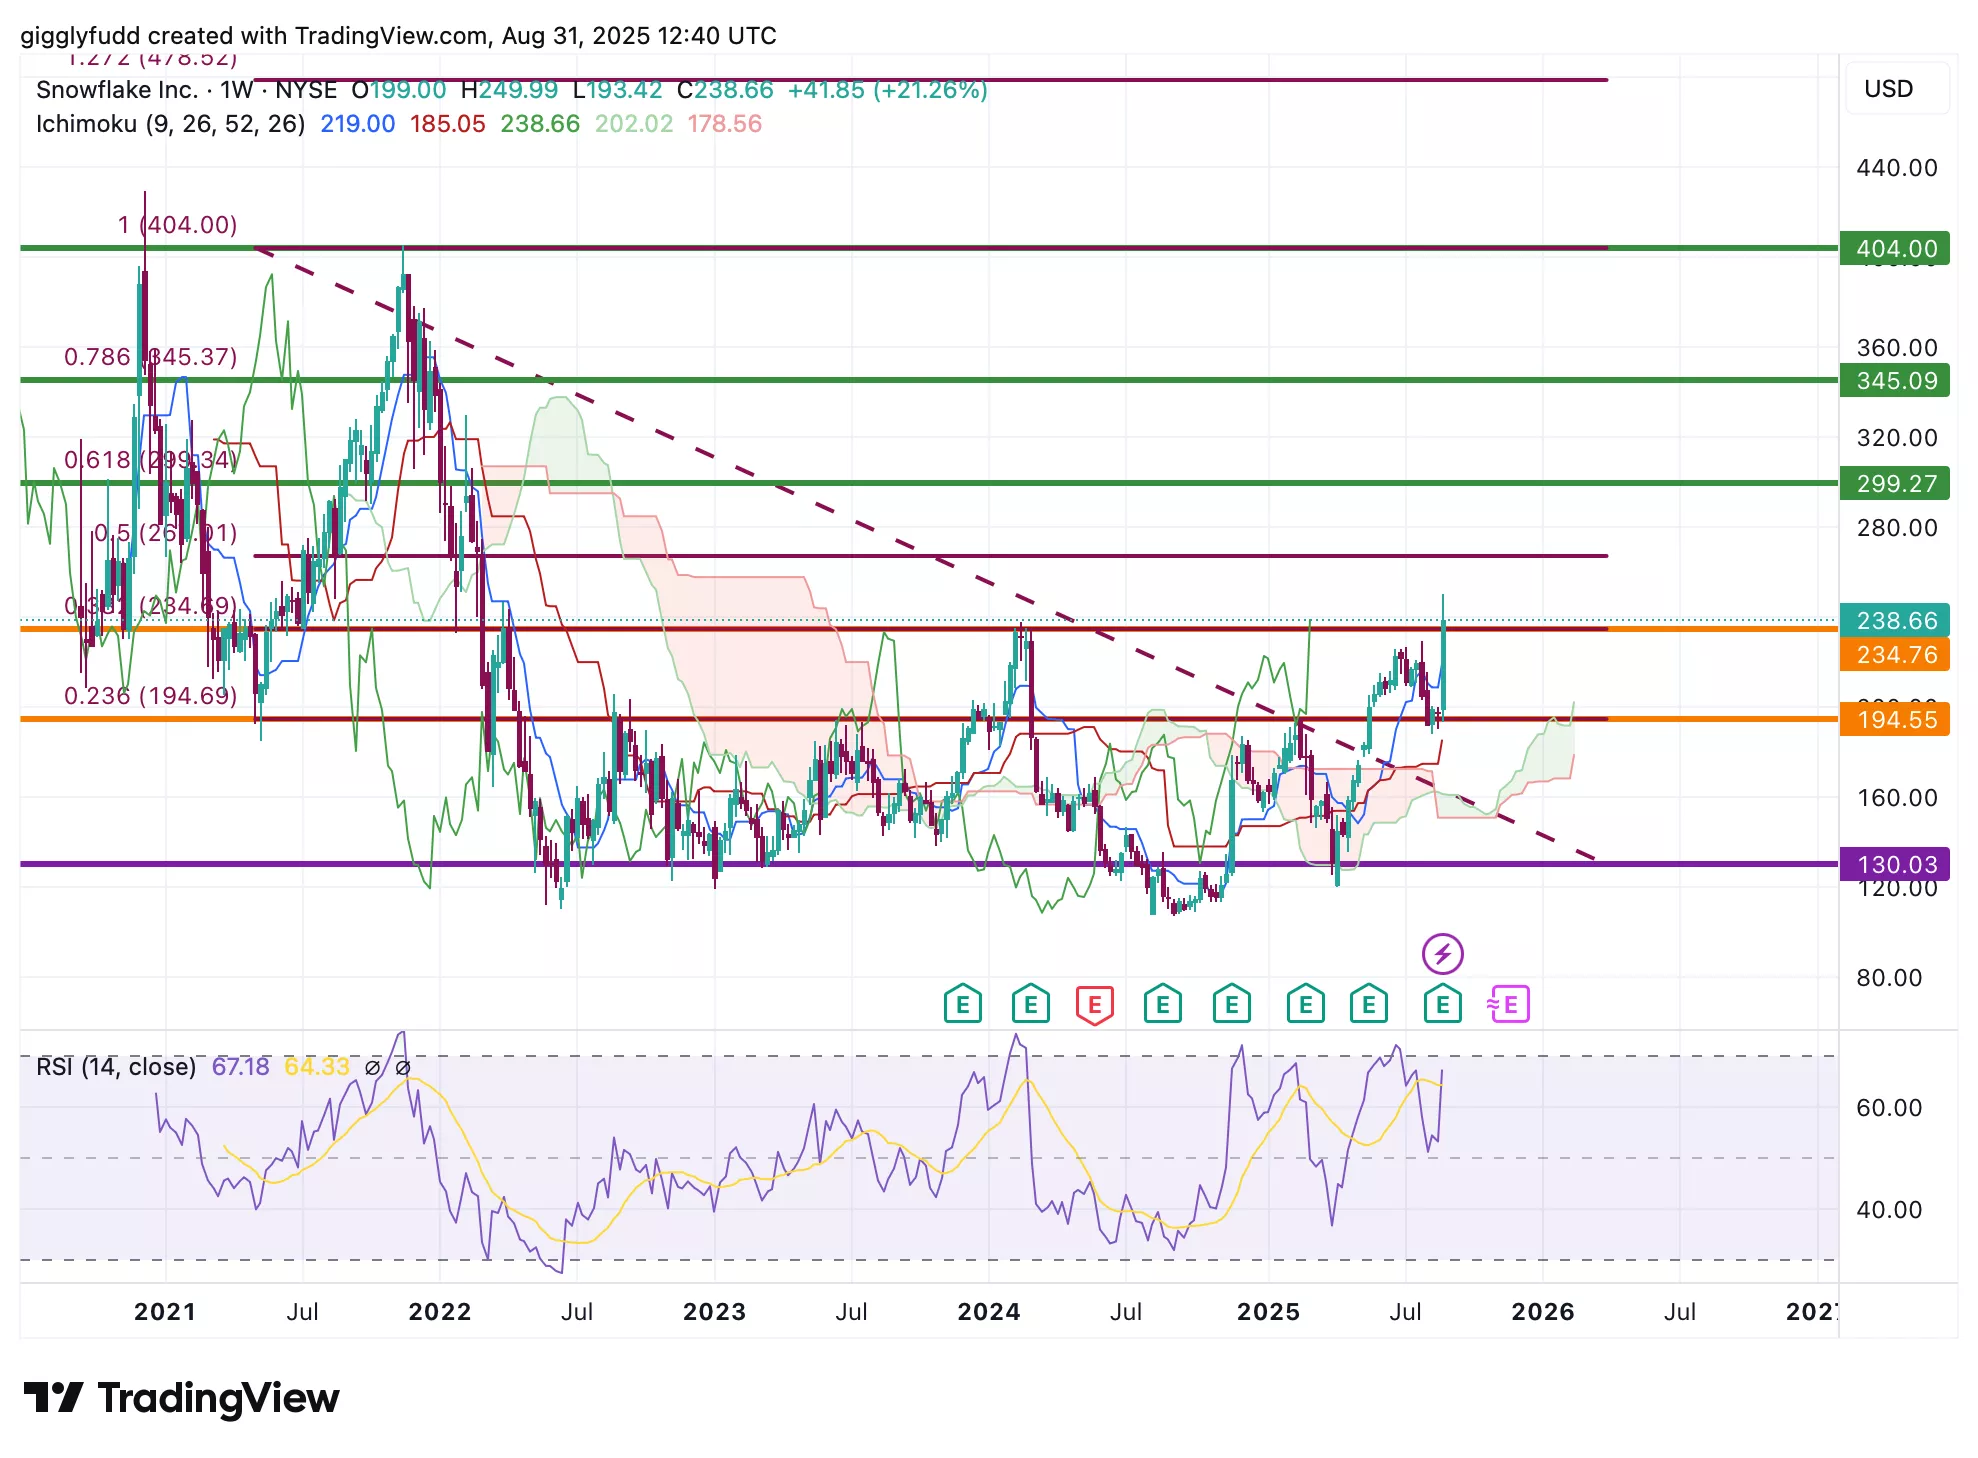
Task: Click the RSI (14, close) legend
Action: tap(116, 1067)
